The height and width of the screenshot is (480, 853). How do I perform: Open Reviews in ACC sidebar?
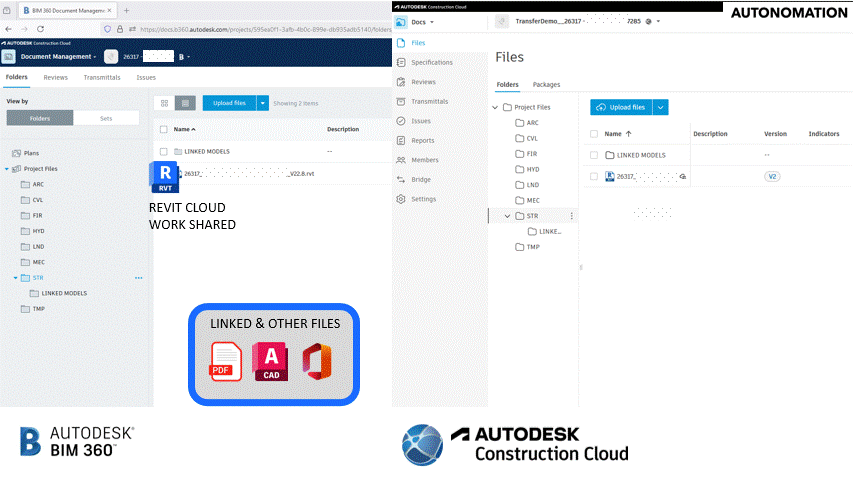[423, 82]
